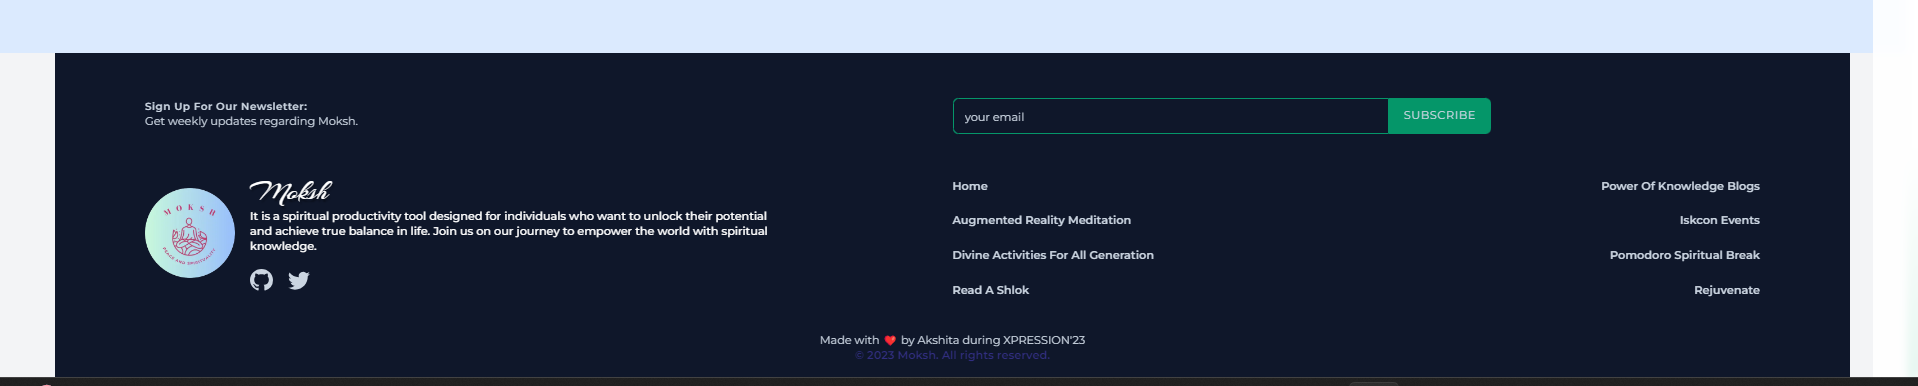The image size is (1918, 386).
Task: Open Divine Activities For All Generation link
Action: point(1053,255)
